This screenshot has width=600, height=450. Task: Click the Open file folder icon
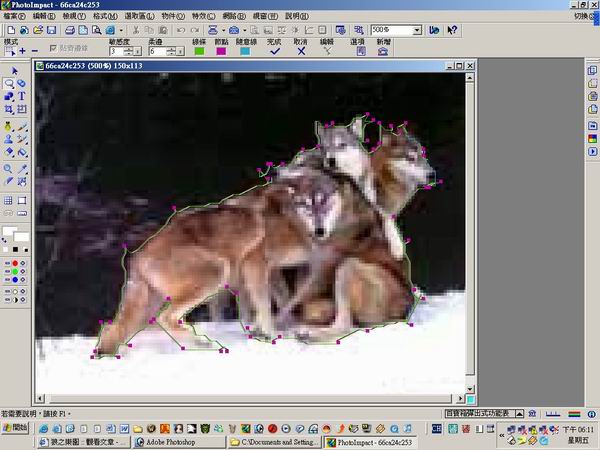38,30
